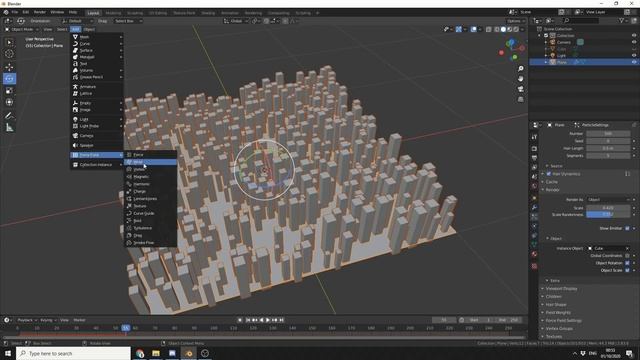Open the timeline Playback popover
This screenshot has width=640, height=360.
click(x=27, y=320)
